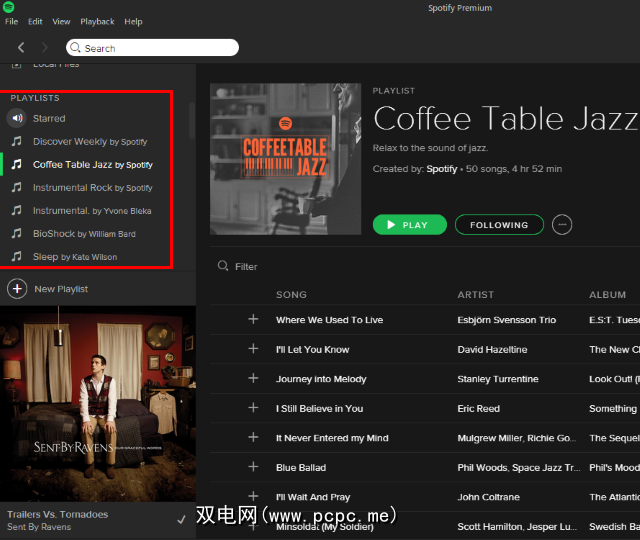
Task: Sort by the ARTIST column header
Action: (x=476, y=295)
